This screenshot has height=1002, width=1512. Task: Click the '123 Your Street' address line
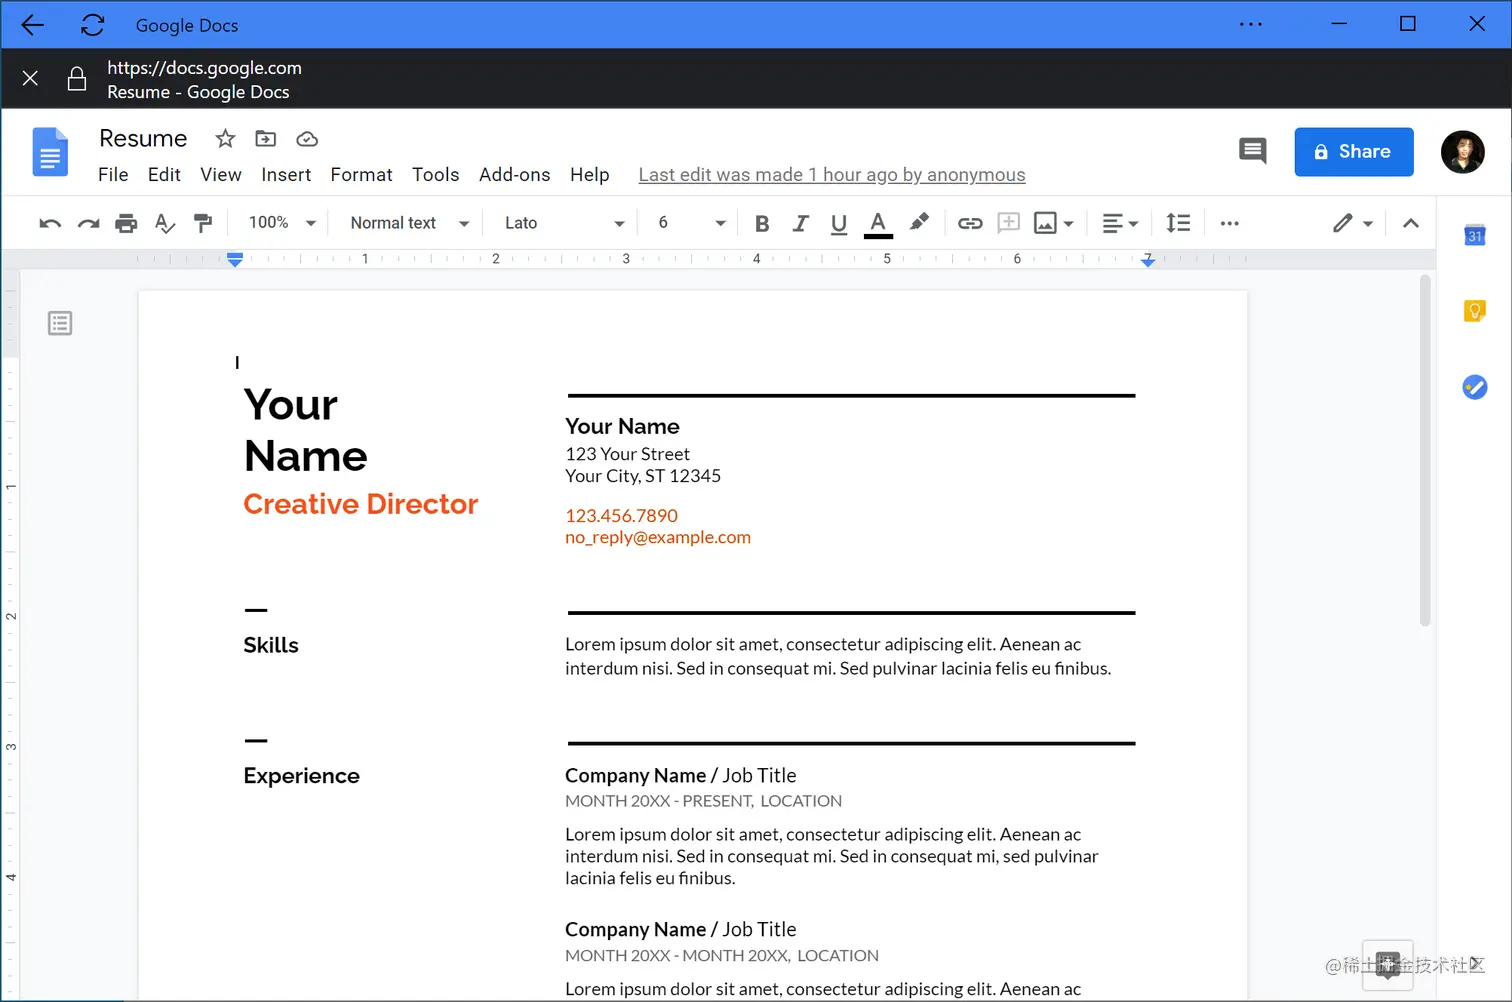tap(627, 454)
